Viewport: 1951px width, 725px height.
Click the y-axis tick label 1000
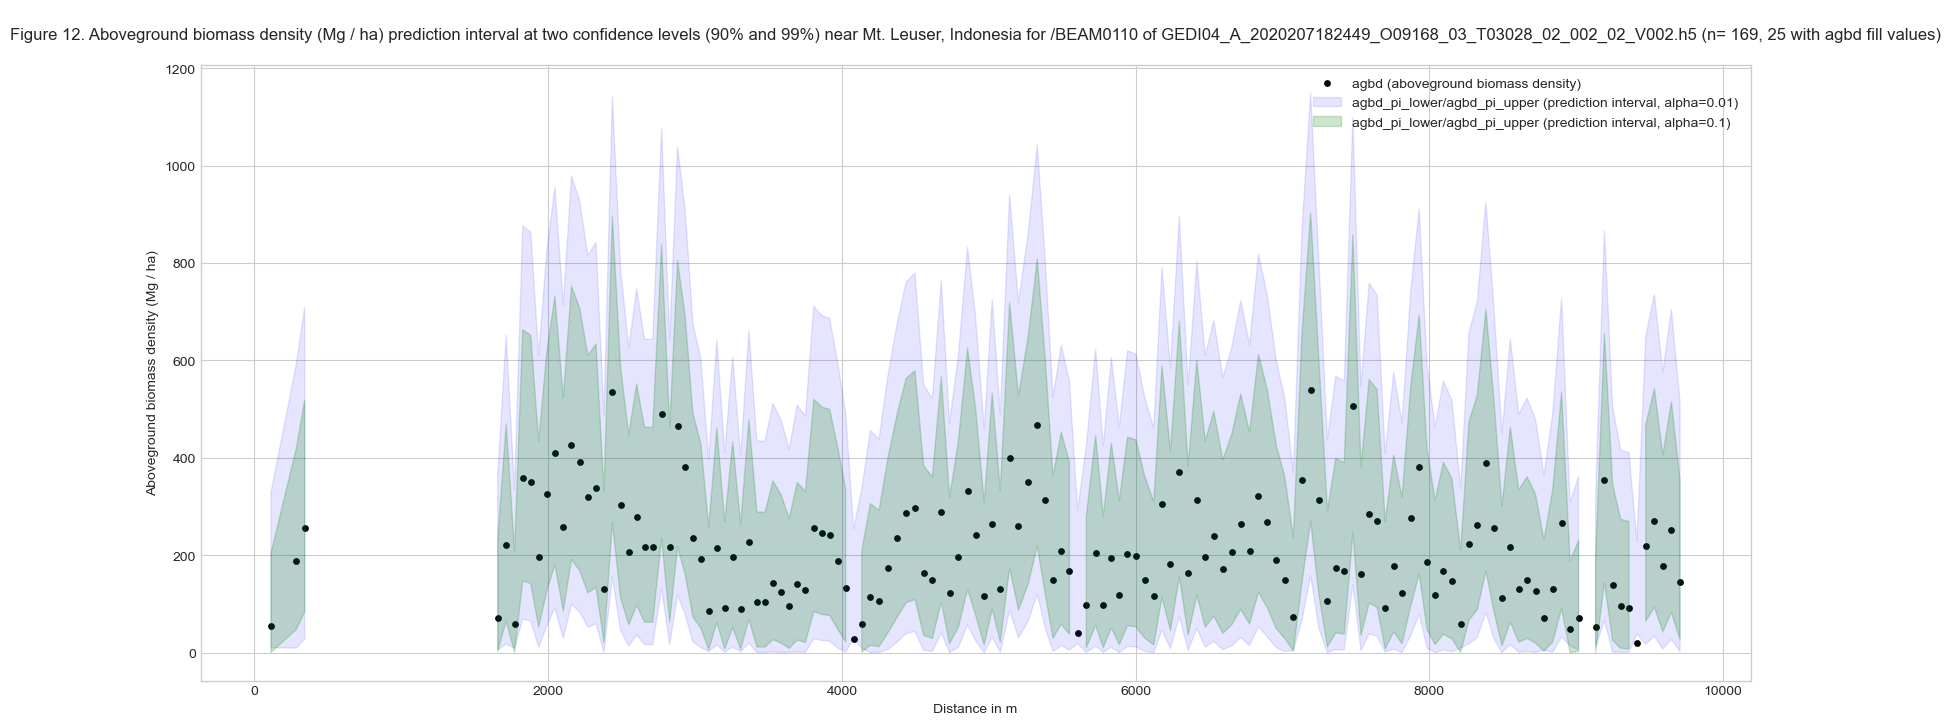181,167
